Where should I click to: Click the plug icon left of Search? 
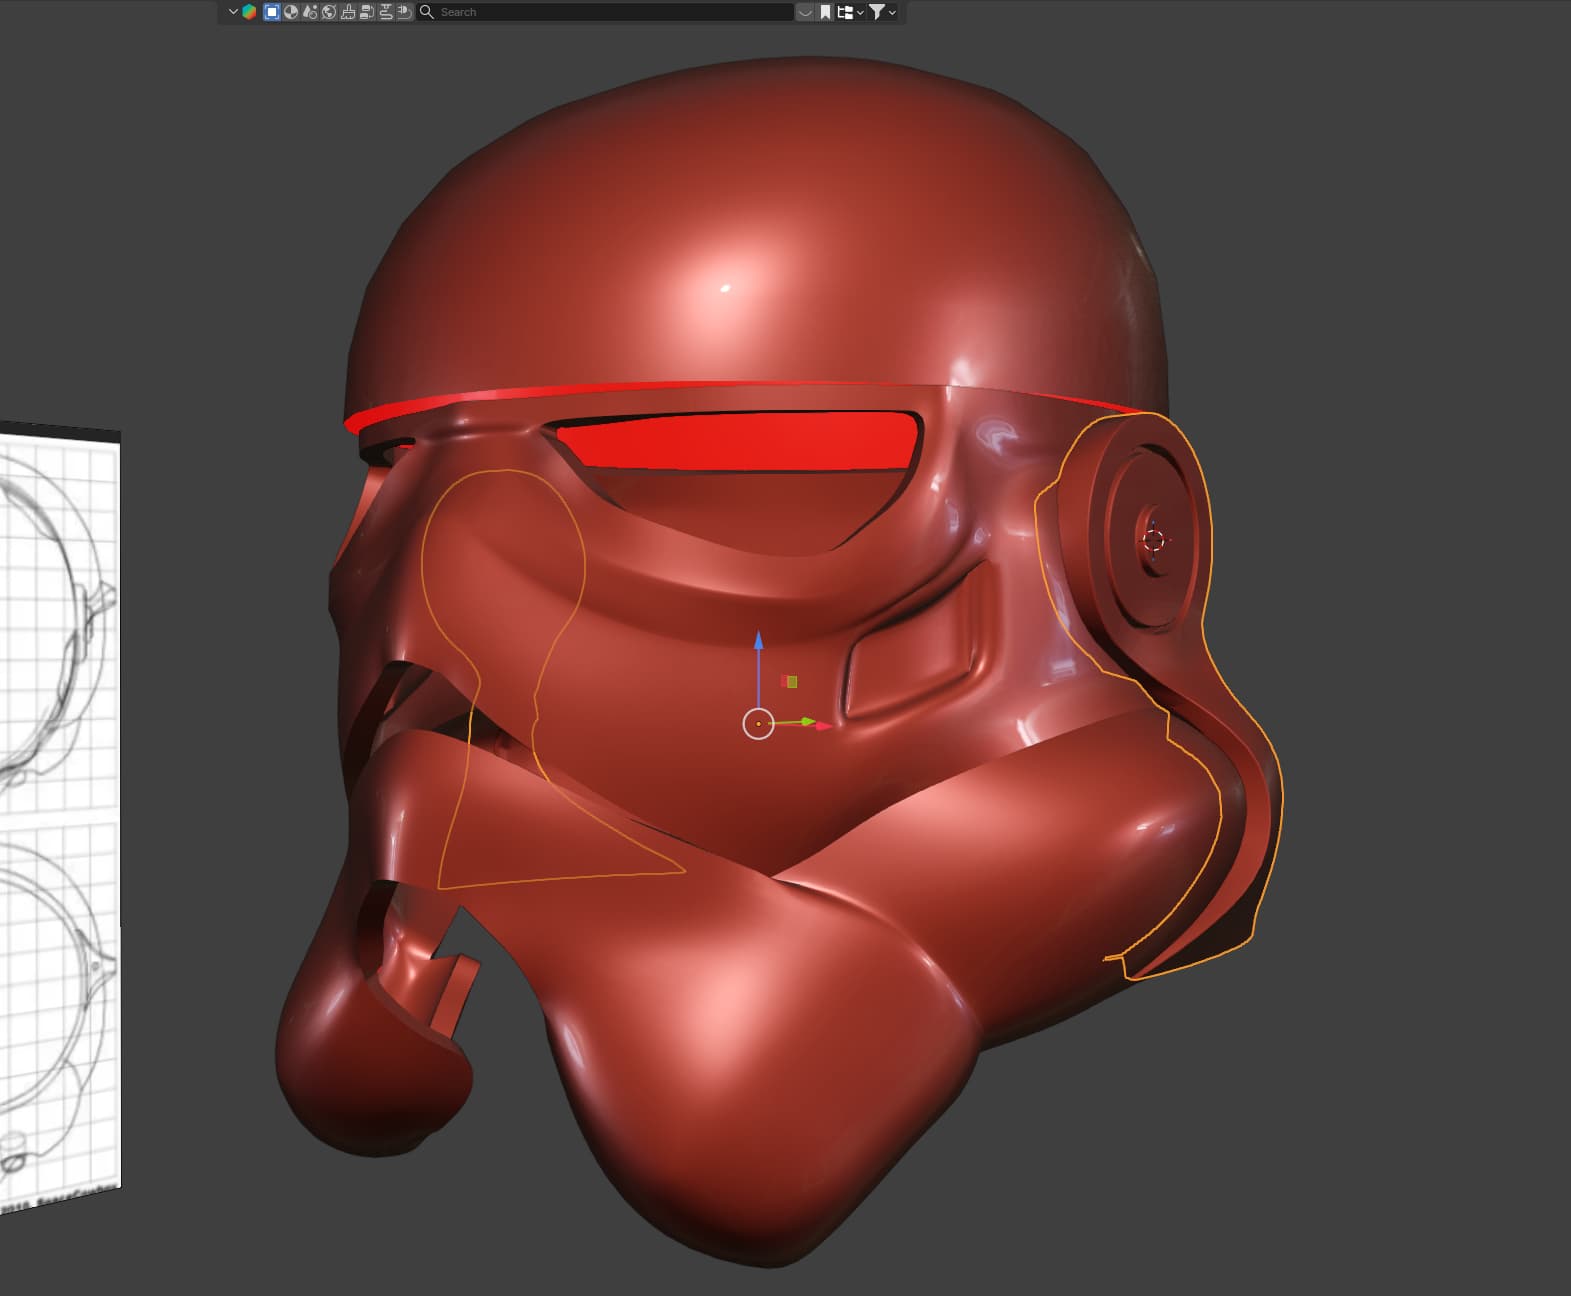pos(404,12)
